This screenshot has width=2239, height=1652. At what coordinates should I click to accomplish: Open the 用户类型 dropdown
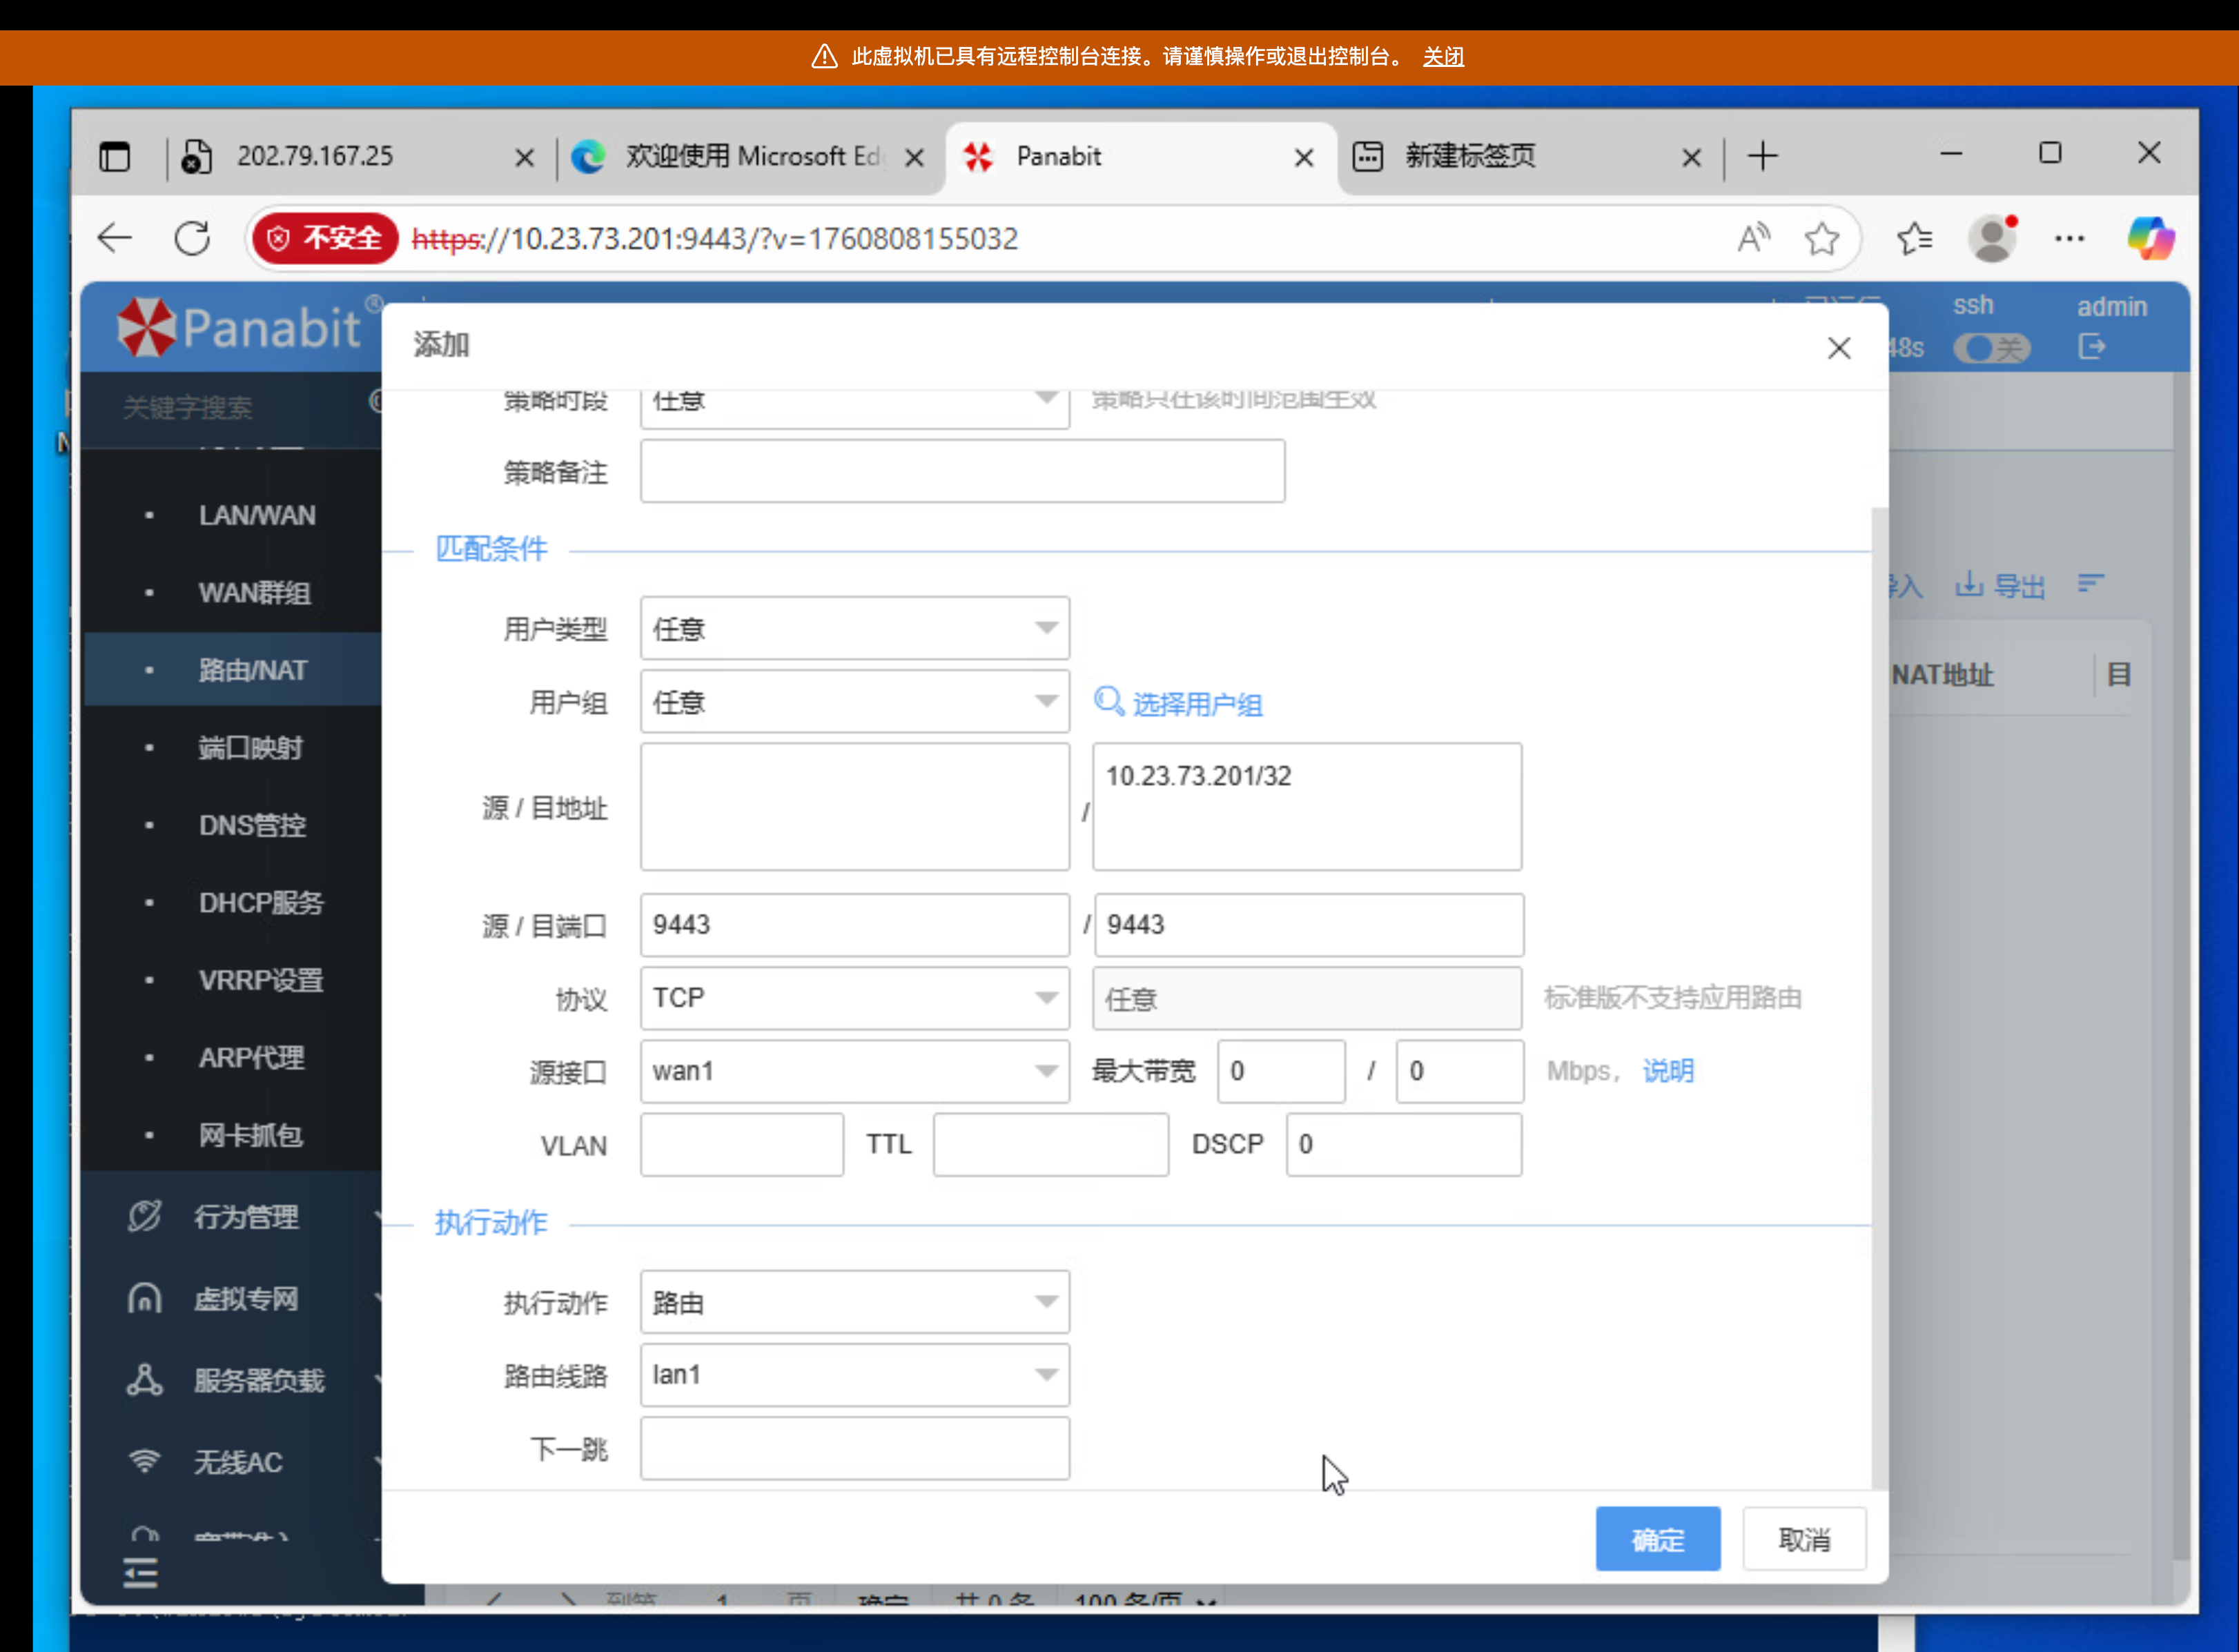(x=854, y=628)
